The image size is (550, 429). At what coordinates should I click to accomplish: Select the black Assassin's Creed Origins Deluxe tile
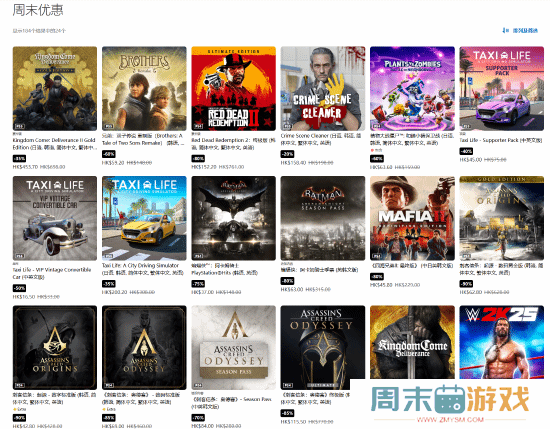tap(55, 348)
